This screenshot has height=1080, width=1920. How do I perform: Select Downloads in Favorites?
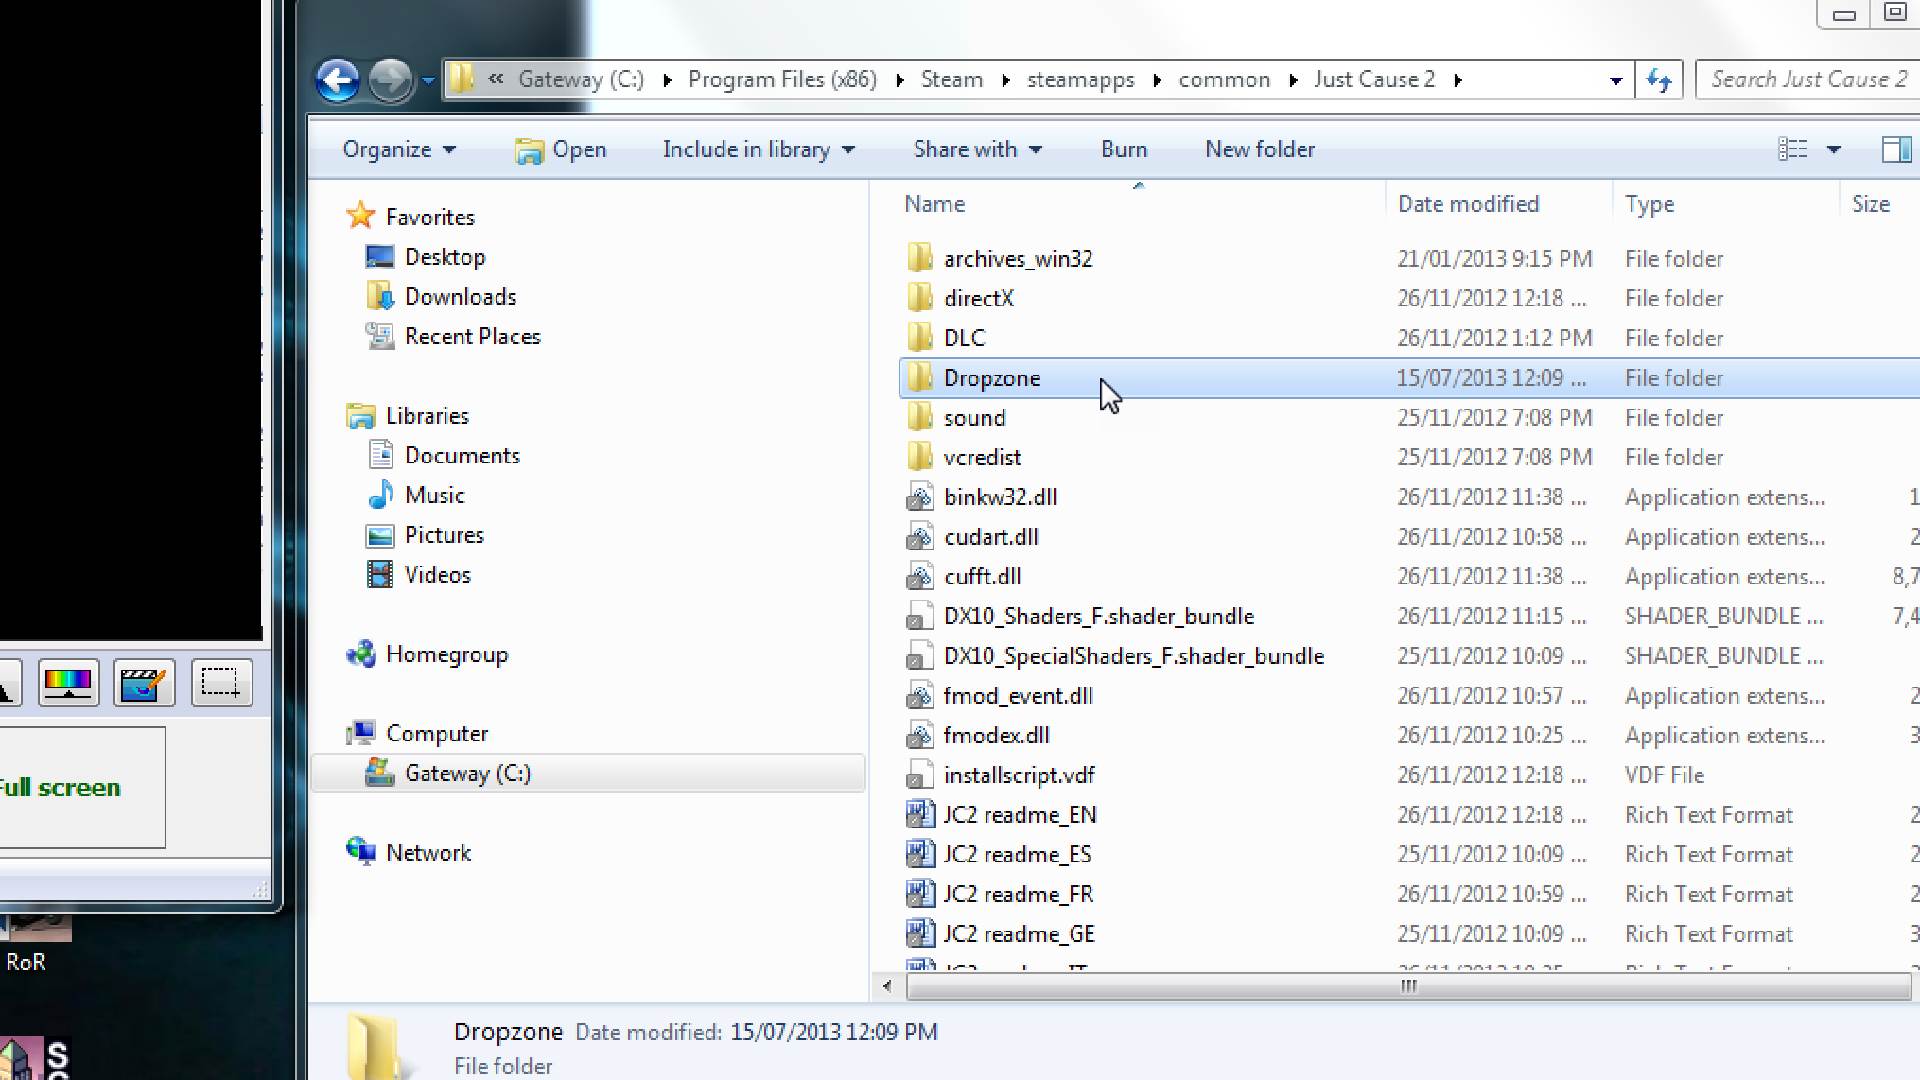[460, 297]
